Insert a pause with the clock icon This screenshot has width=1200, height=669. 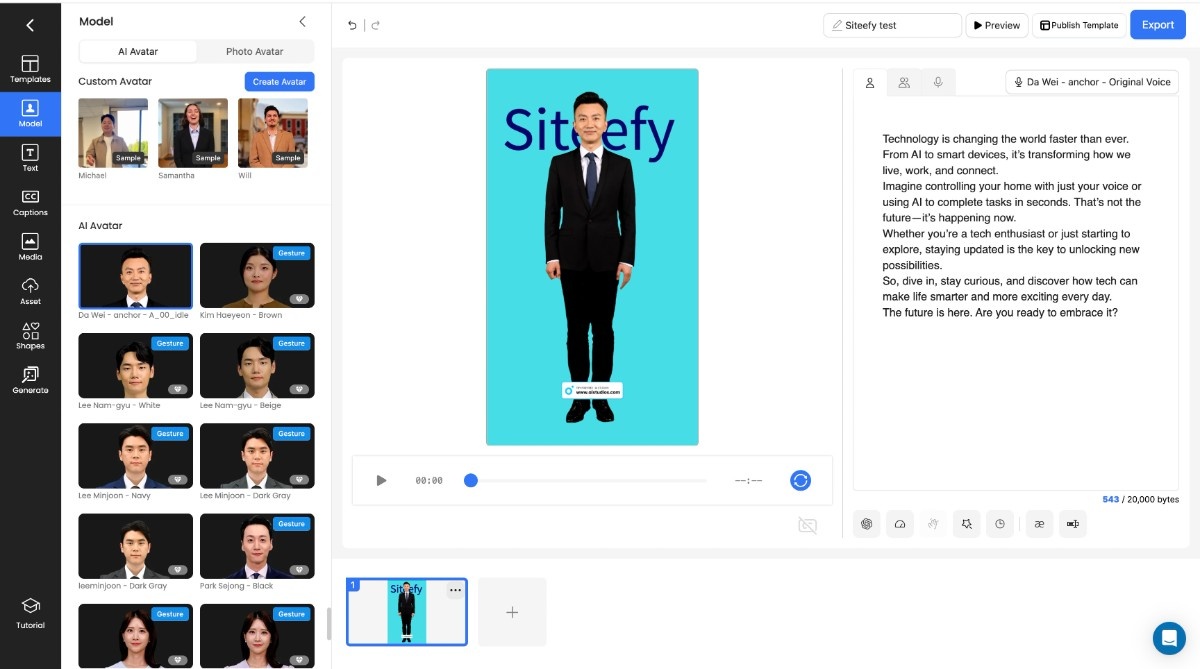coord(1000,523)
